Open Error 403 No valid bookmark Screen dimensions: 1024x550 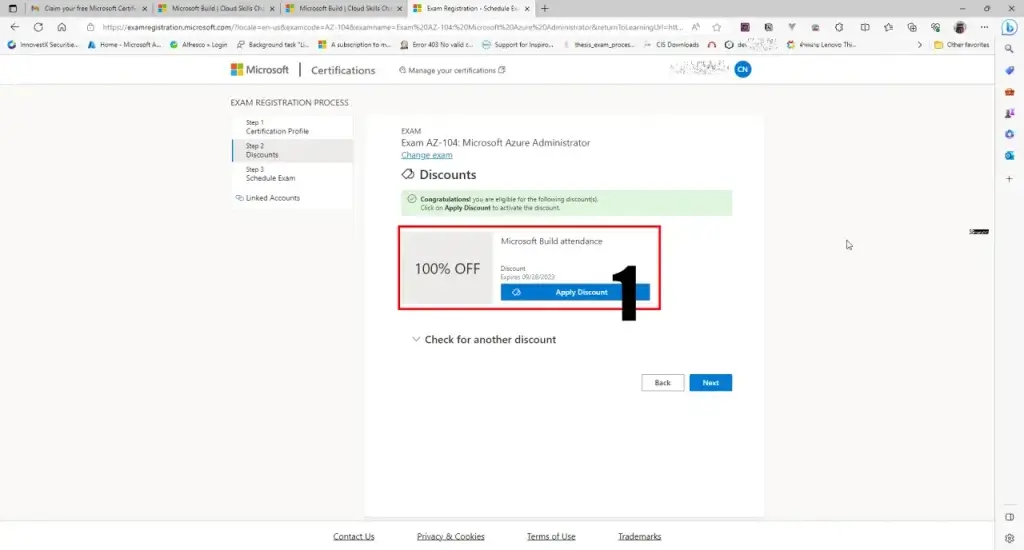point(436,45)
